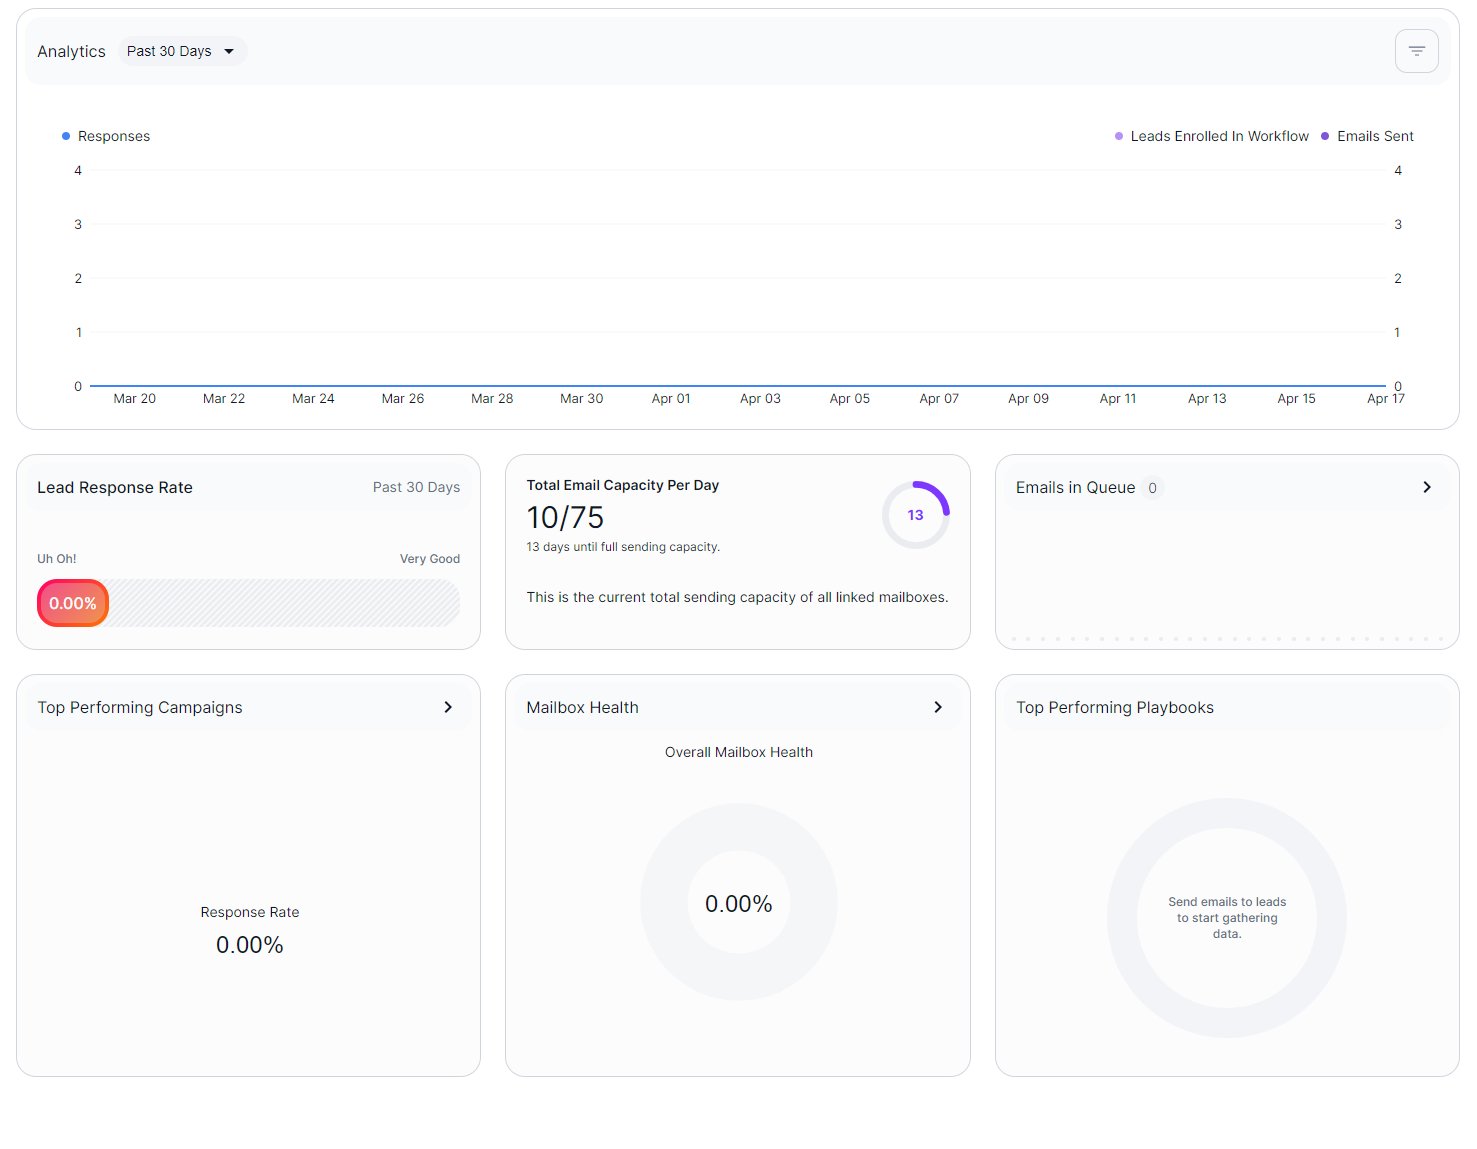Expand Top Performing Campaigns chevron arrow
This screenshot has height=1149, width=1477.
click(448, 707)
